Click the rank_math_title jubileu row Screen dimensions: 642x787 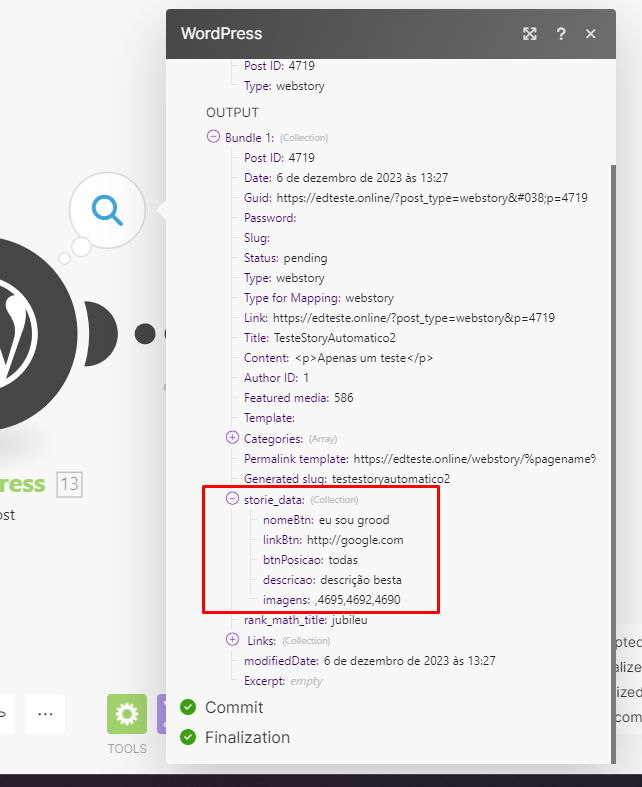pyautogui.click(x=306, y=620)
